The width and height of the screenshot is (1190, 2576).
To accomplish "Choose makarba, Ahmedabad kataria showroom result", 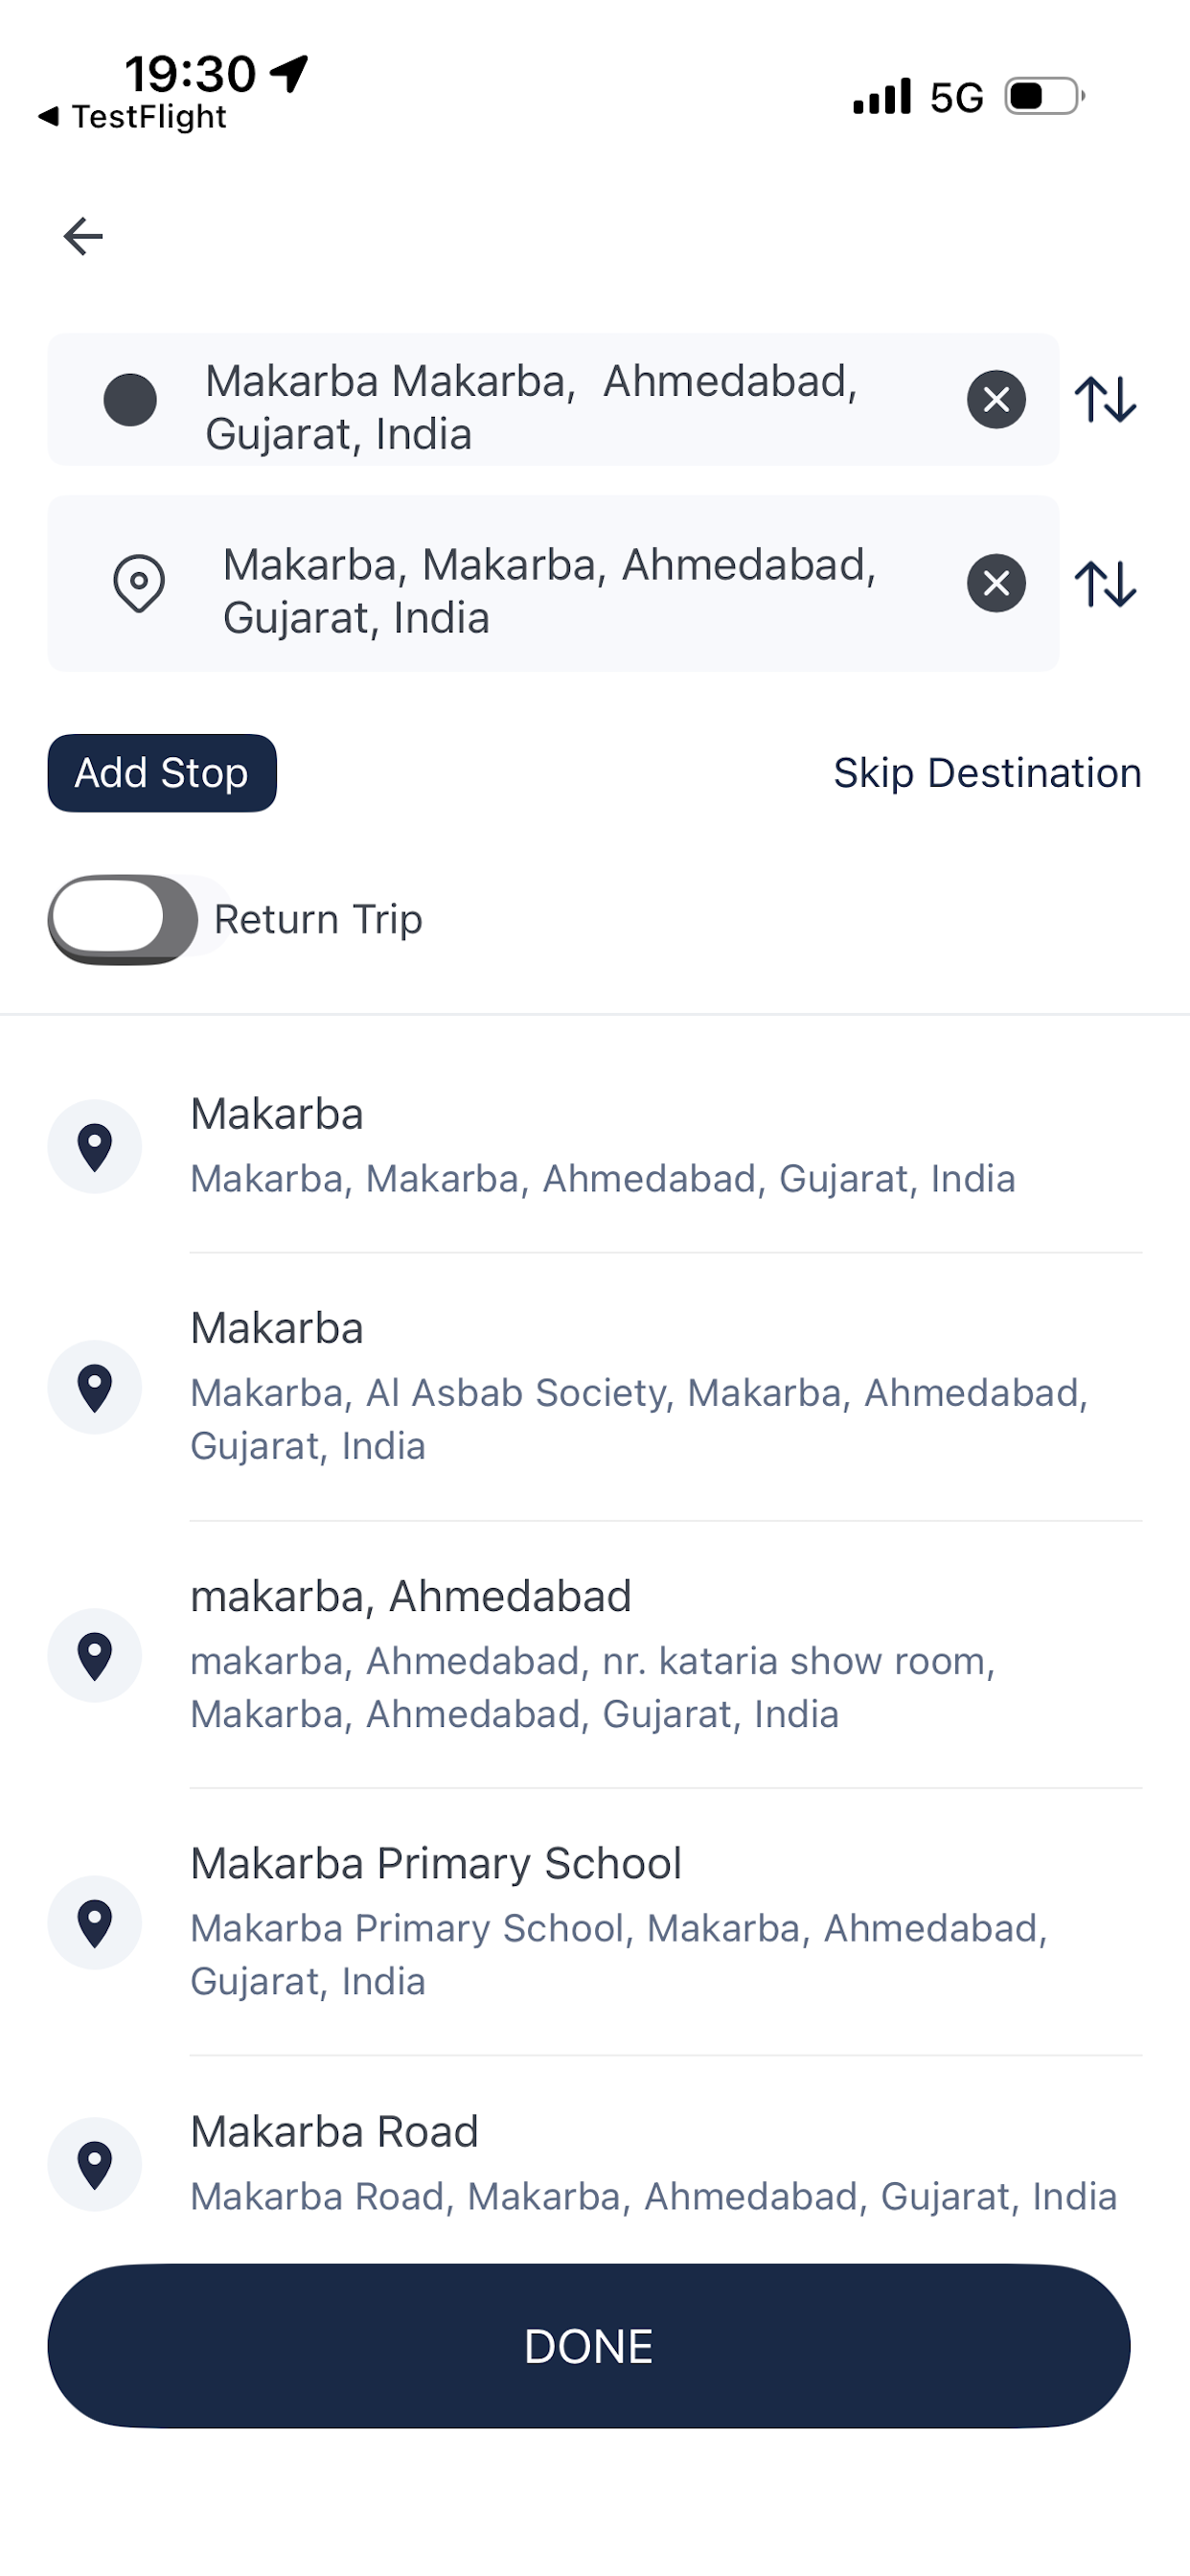I will pos(595,1655).
